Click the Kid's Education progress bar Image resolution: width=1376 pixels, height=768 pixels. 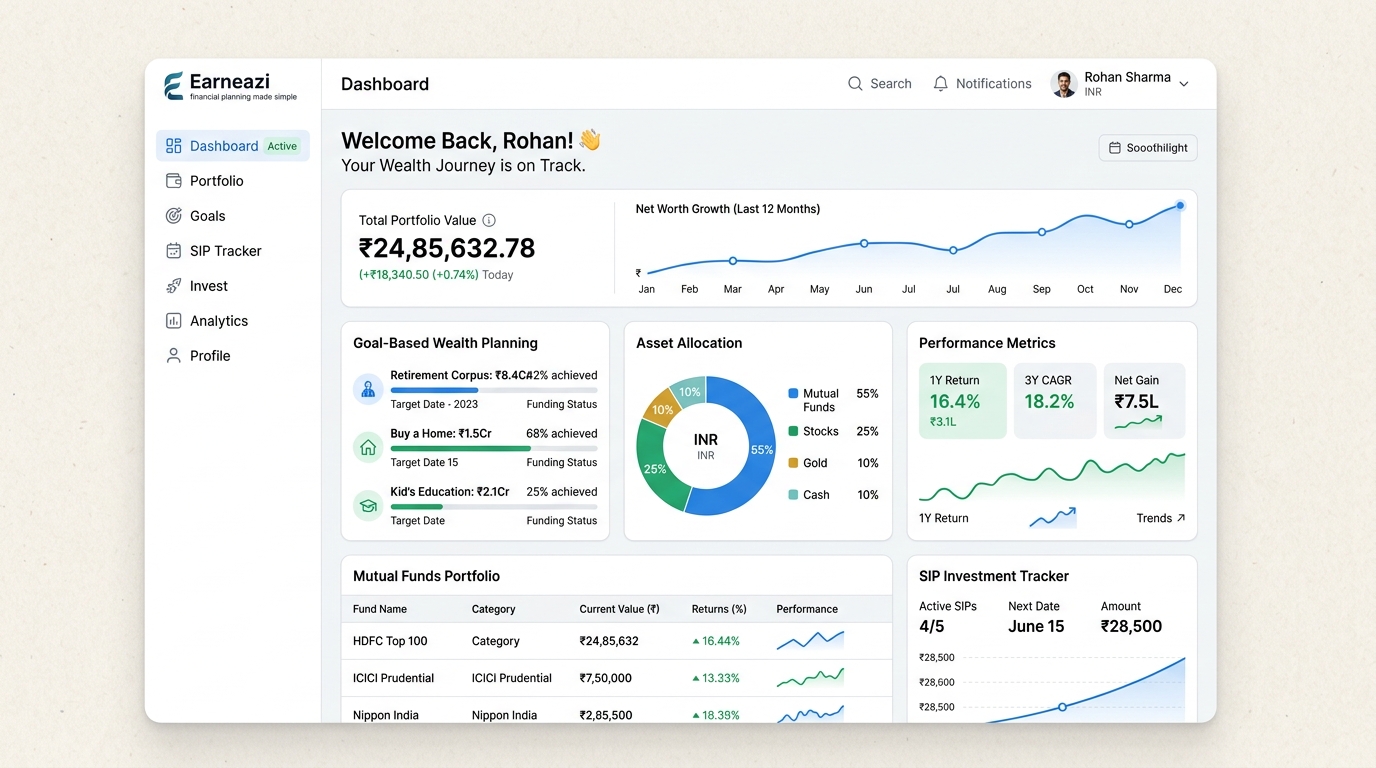coord(494,507)
